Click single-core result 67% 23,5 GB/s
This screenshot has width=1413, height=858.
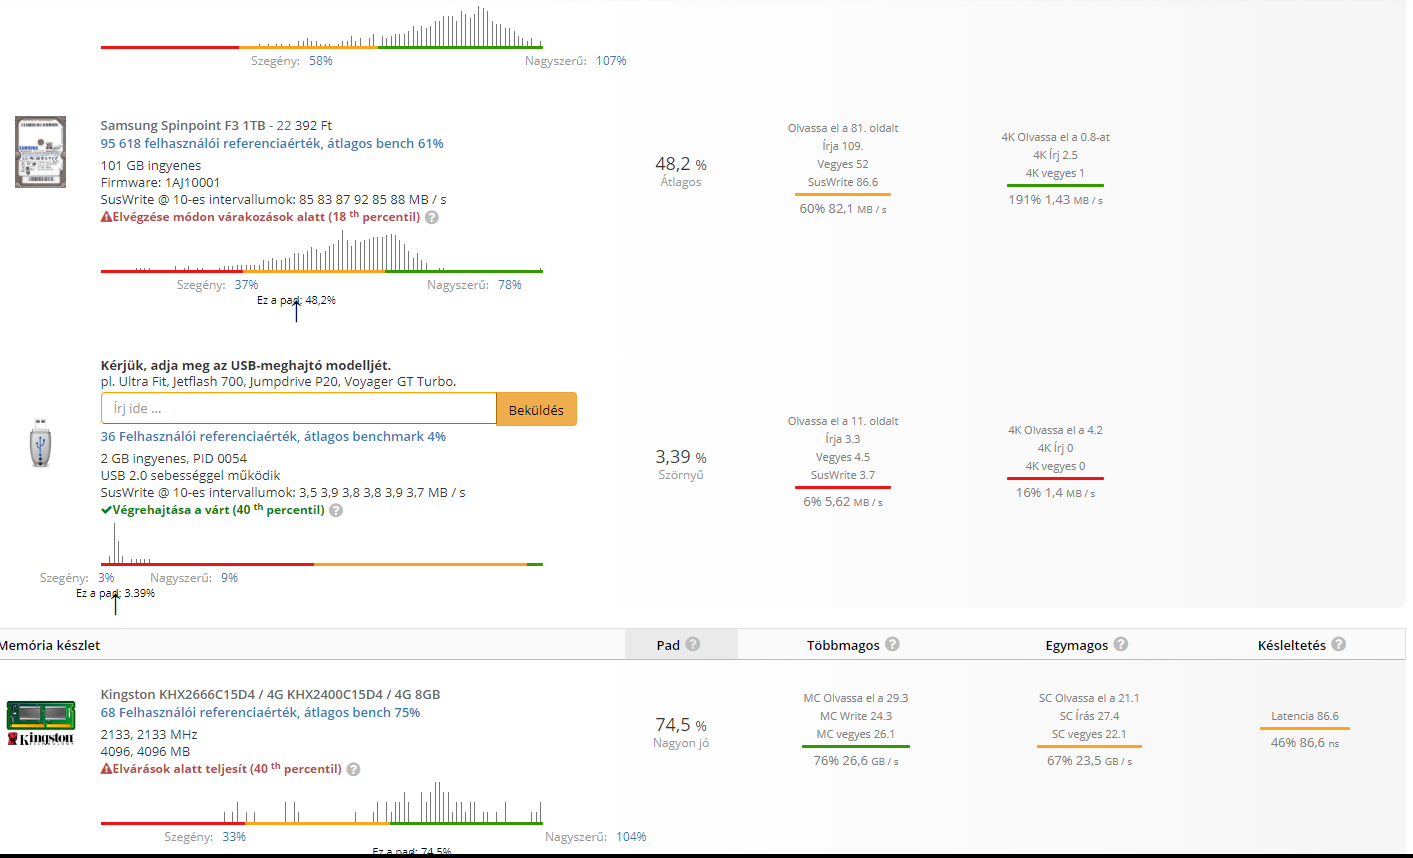(x=1089, y=761)
